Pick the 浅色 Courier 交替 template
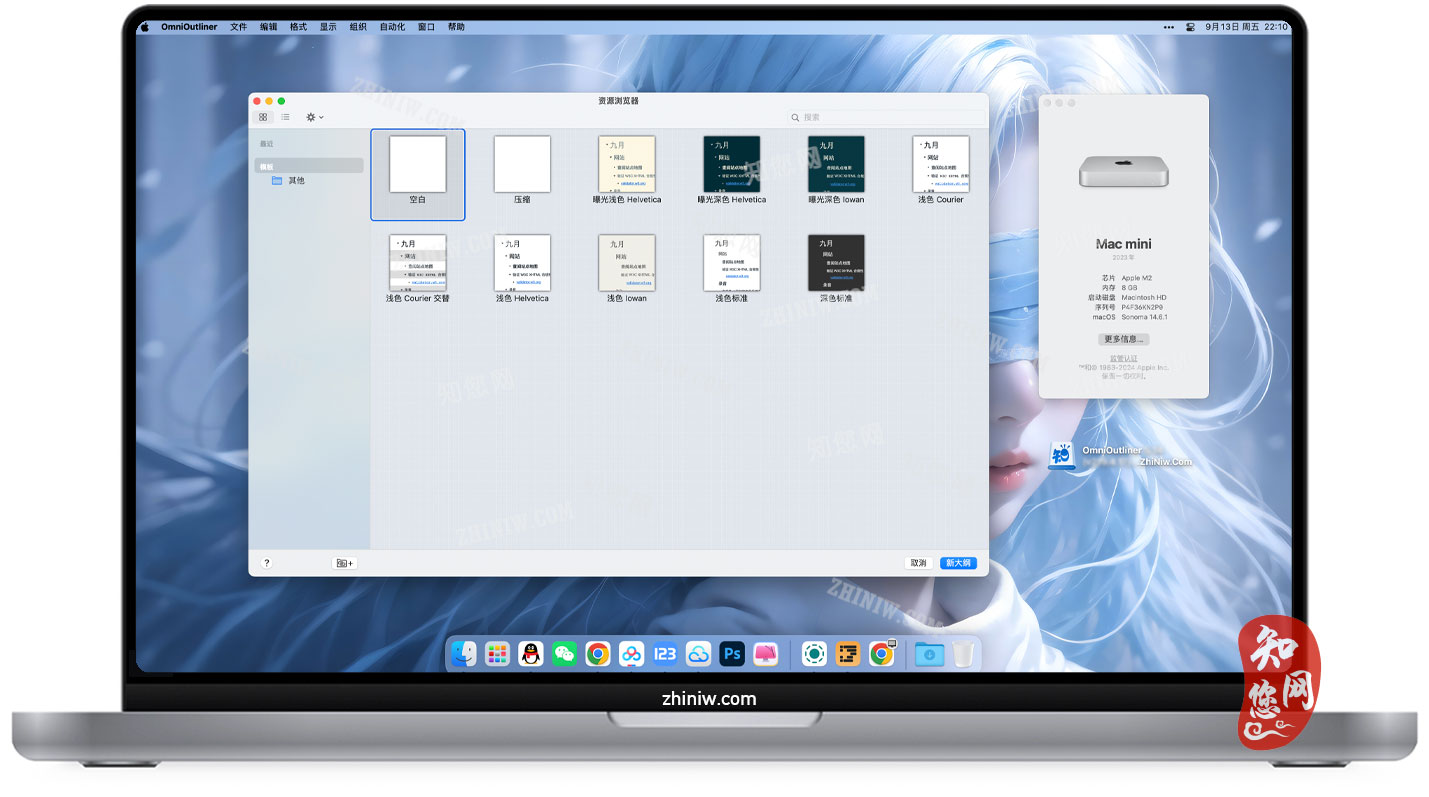 pyautogui.click(x=417, y=263)
